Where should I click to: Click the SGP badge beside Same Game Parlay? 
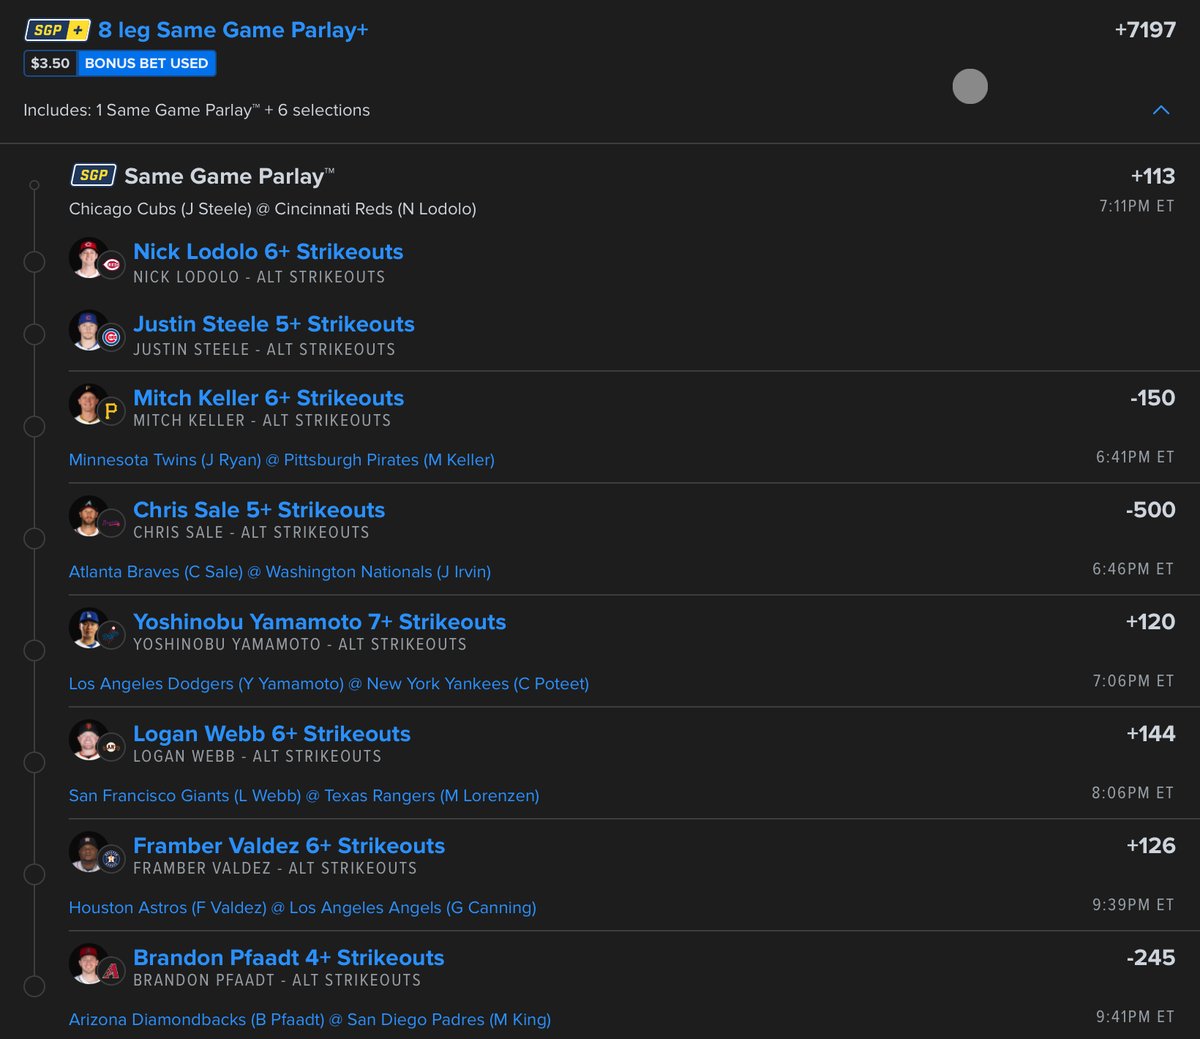coord(93,175)
